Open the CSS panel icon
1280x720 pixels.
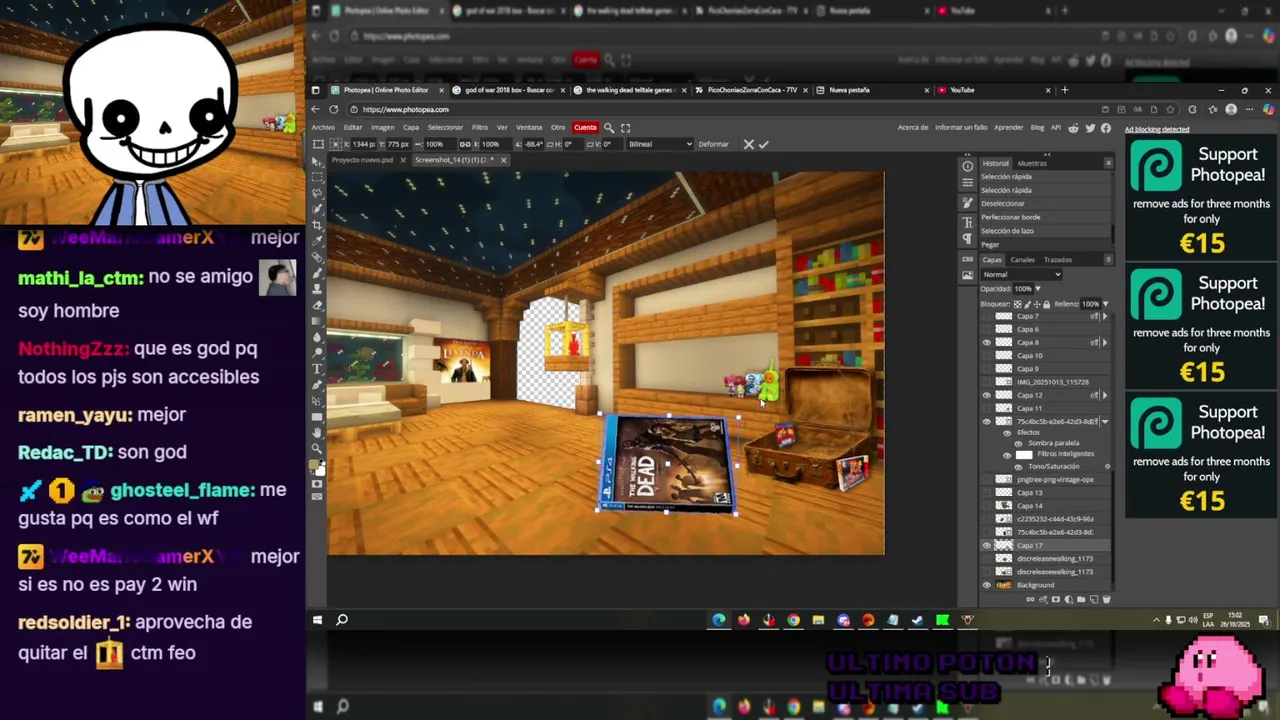pos(968,259)
